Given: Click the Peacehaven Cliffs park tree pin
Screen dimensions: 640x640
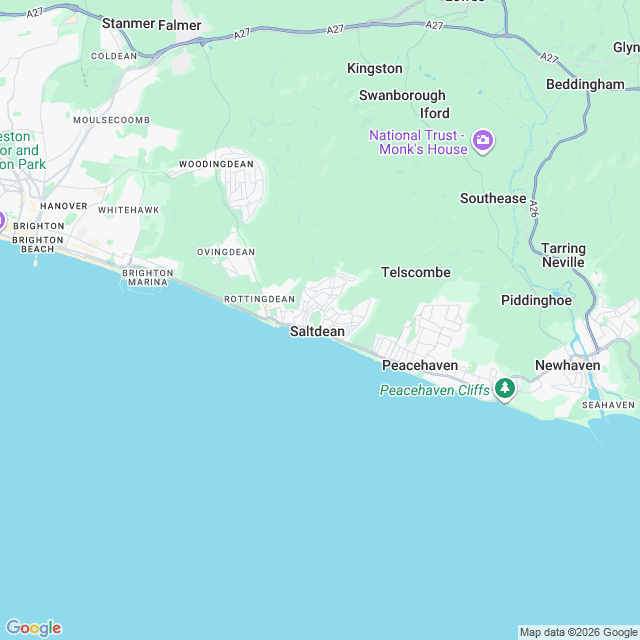Looking at the screenshot, I should pyautogui.click(x=505, y=389).
